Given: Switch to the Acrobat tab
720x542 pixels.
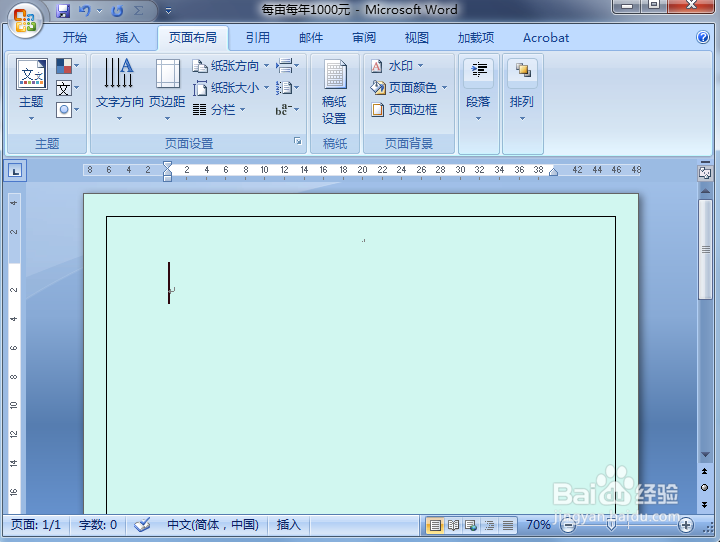Looking at the screenshot, I should [x=546, y=38].
